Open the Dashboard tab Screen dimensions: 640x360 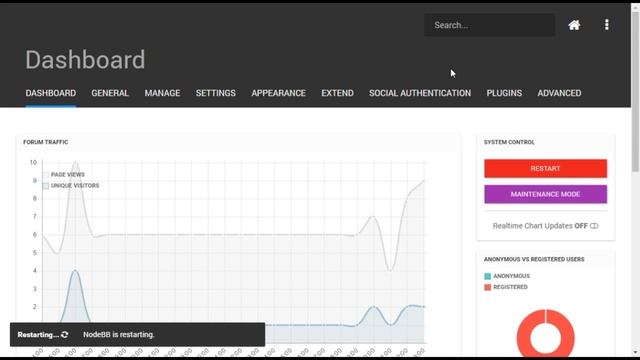click(x=51, y=93)
